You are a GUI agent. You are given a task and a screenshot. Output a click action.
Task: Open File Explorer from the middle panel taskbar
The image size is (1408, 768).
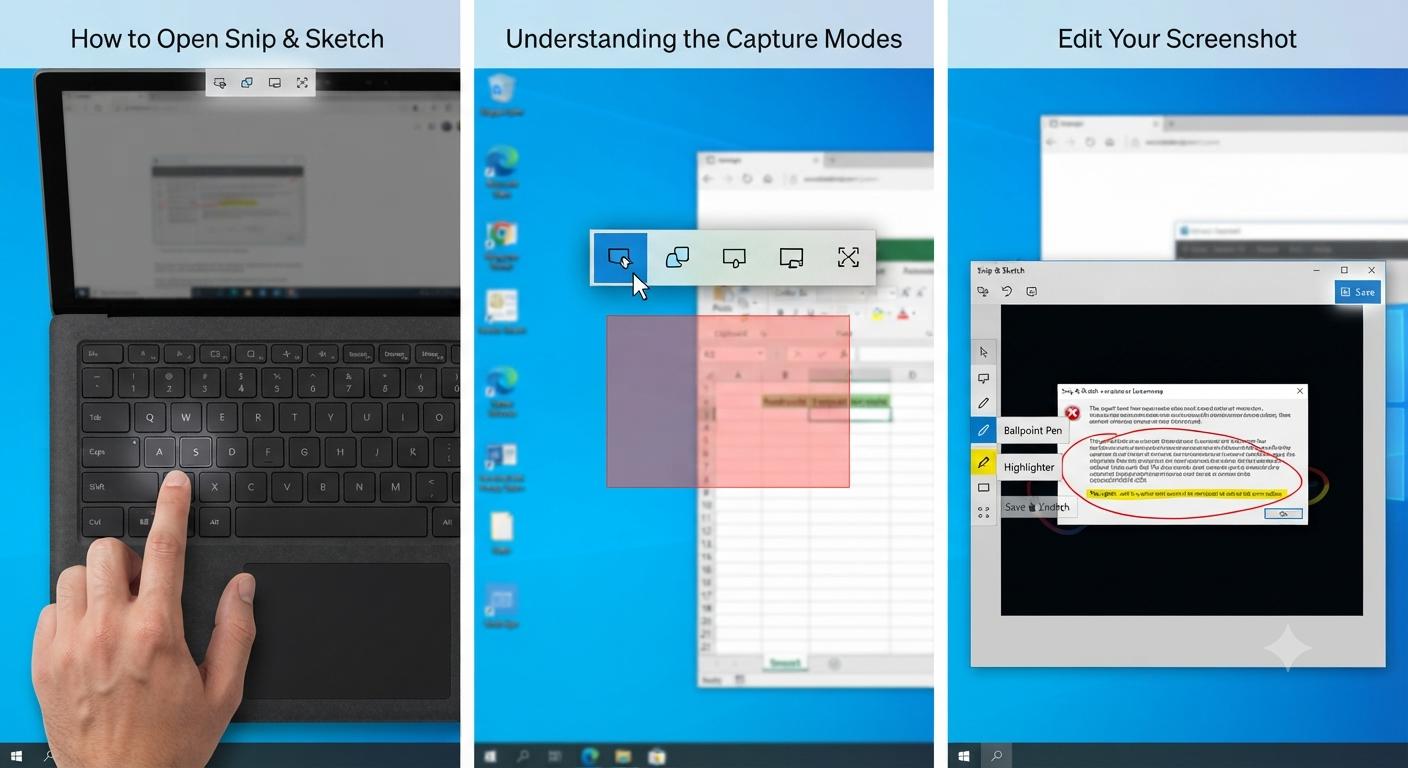(x=622, y=756)
